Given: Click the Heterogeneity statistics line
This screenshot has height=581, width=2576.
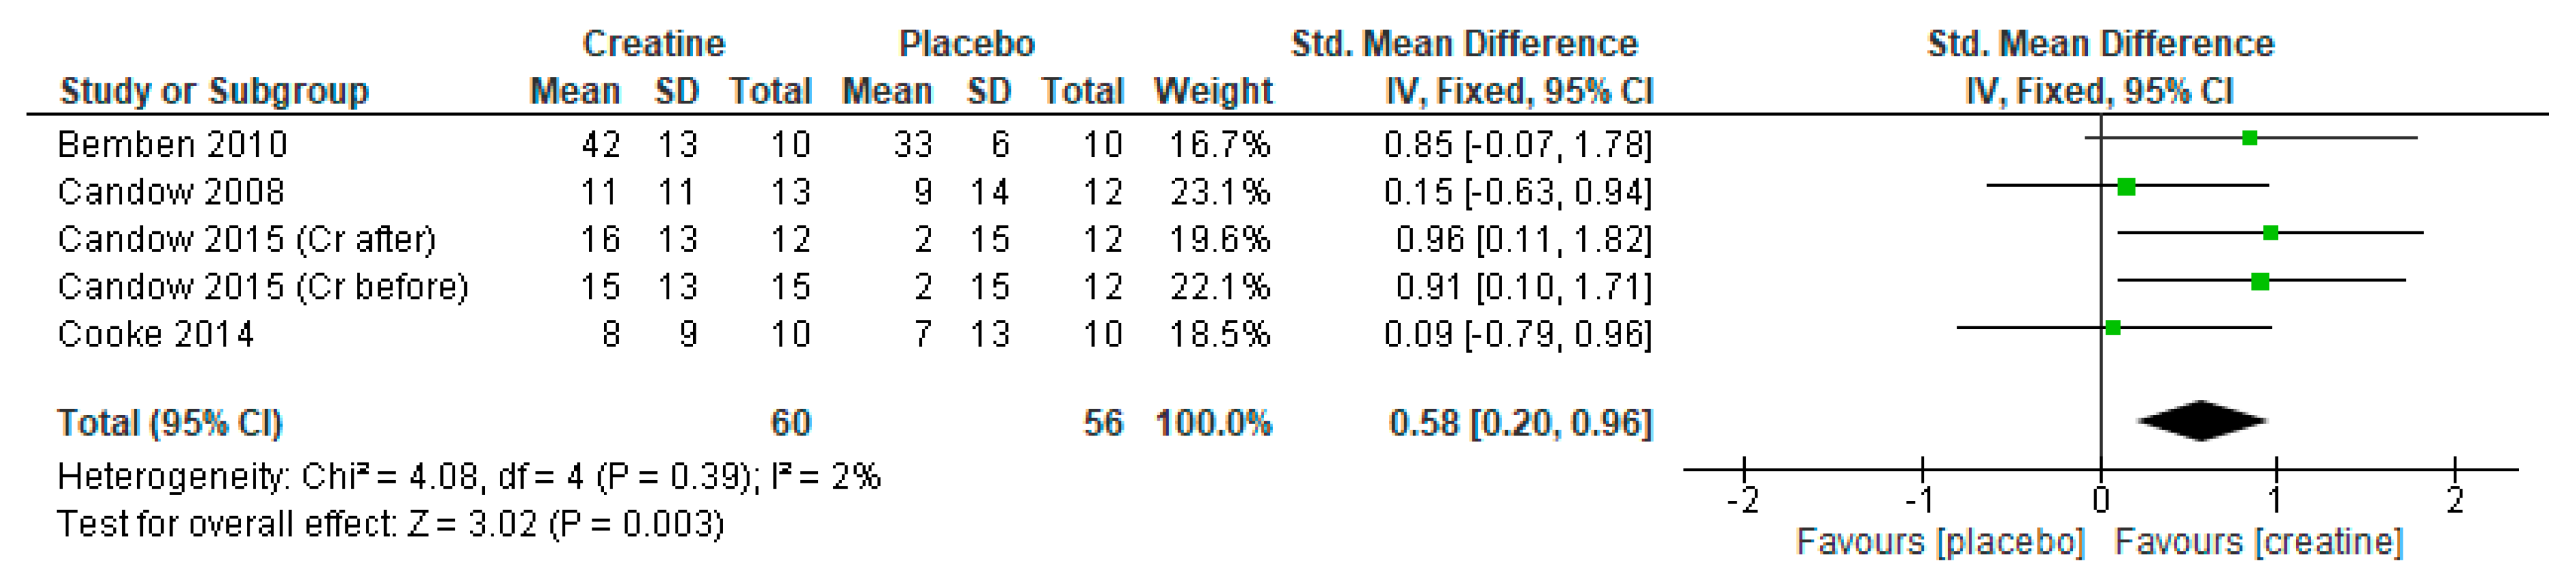Looking at the screenshot, I should click(468, 477).
